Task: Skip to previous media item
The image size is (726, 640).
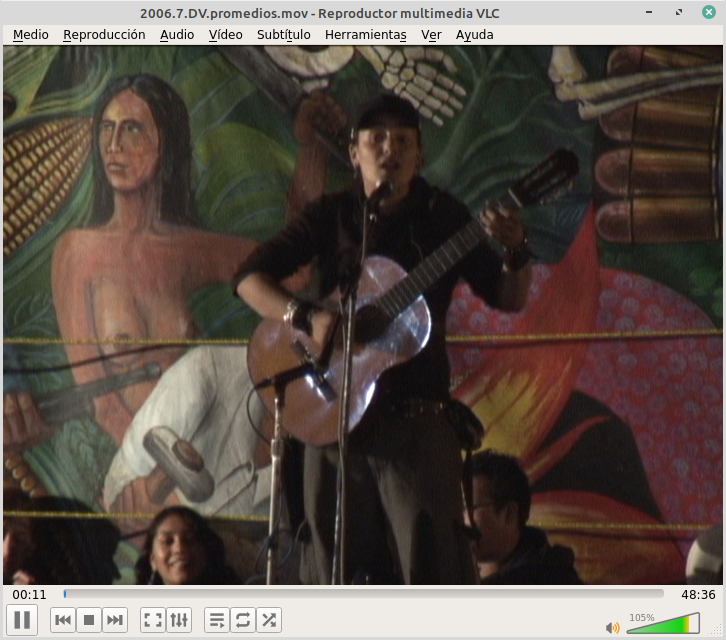Action: point(63,620)
